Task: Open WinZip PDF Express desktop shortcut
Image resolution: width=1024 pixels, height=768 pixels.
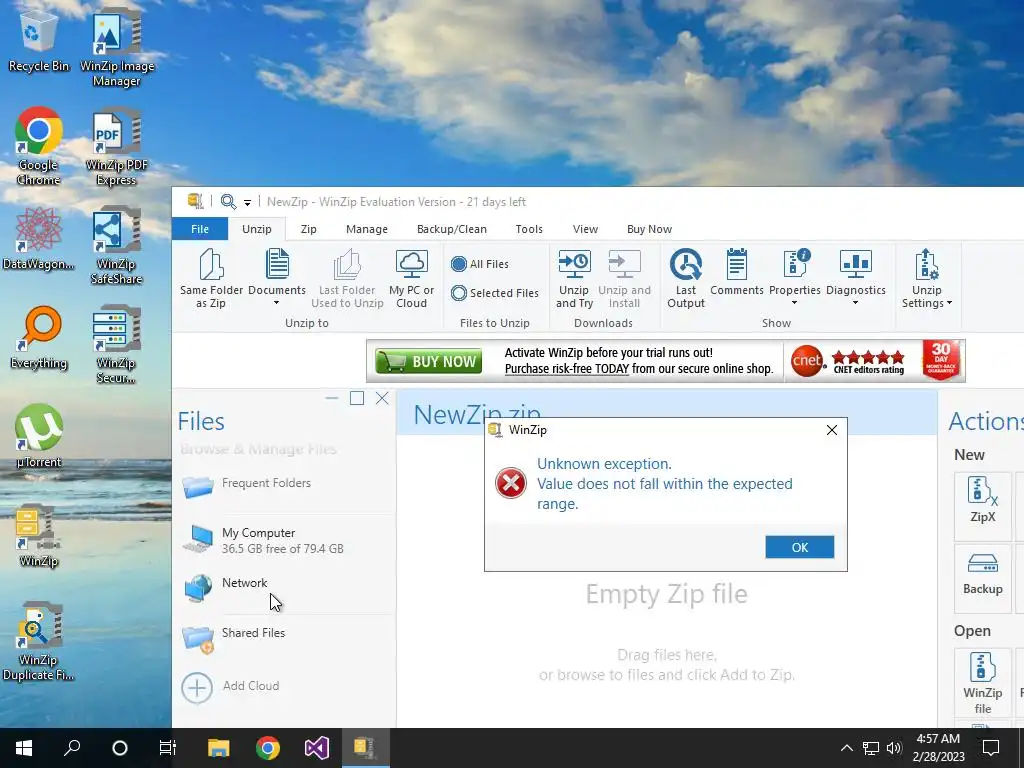Action: click(x=117, y=146)
